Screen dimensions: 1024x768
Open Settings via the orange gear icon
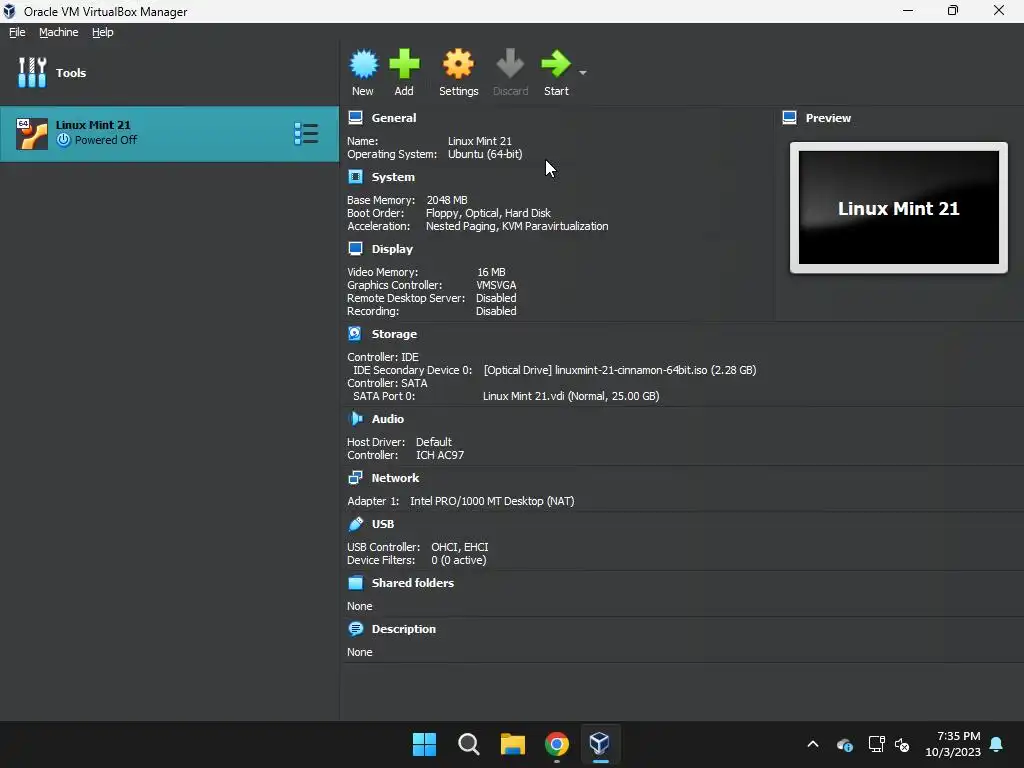(458, 64)
